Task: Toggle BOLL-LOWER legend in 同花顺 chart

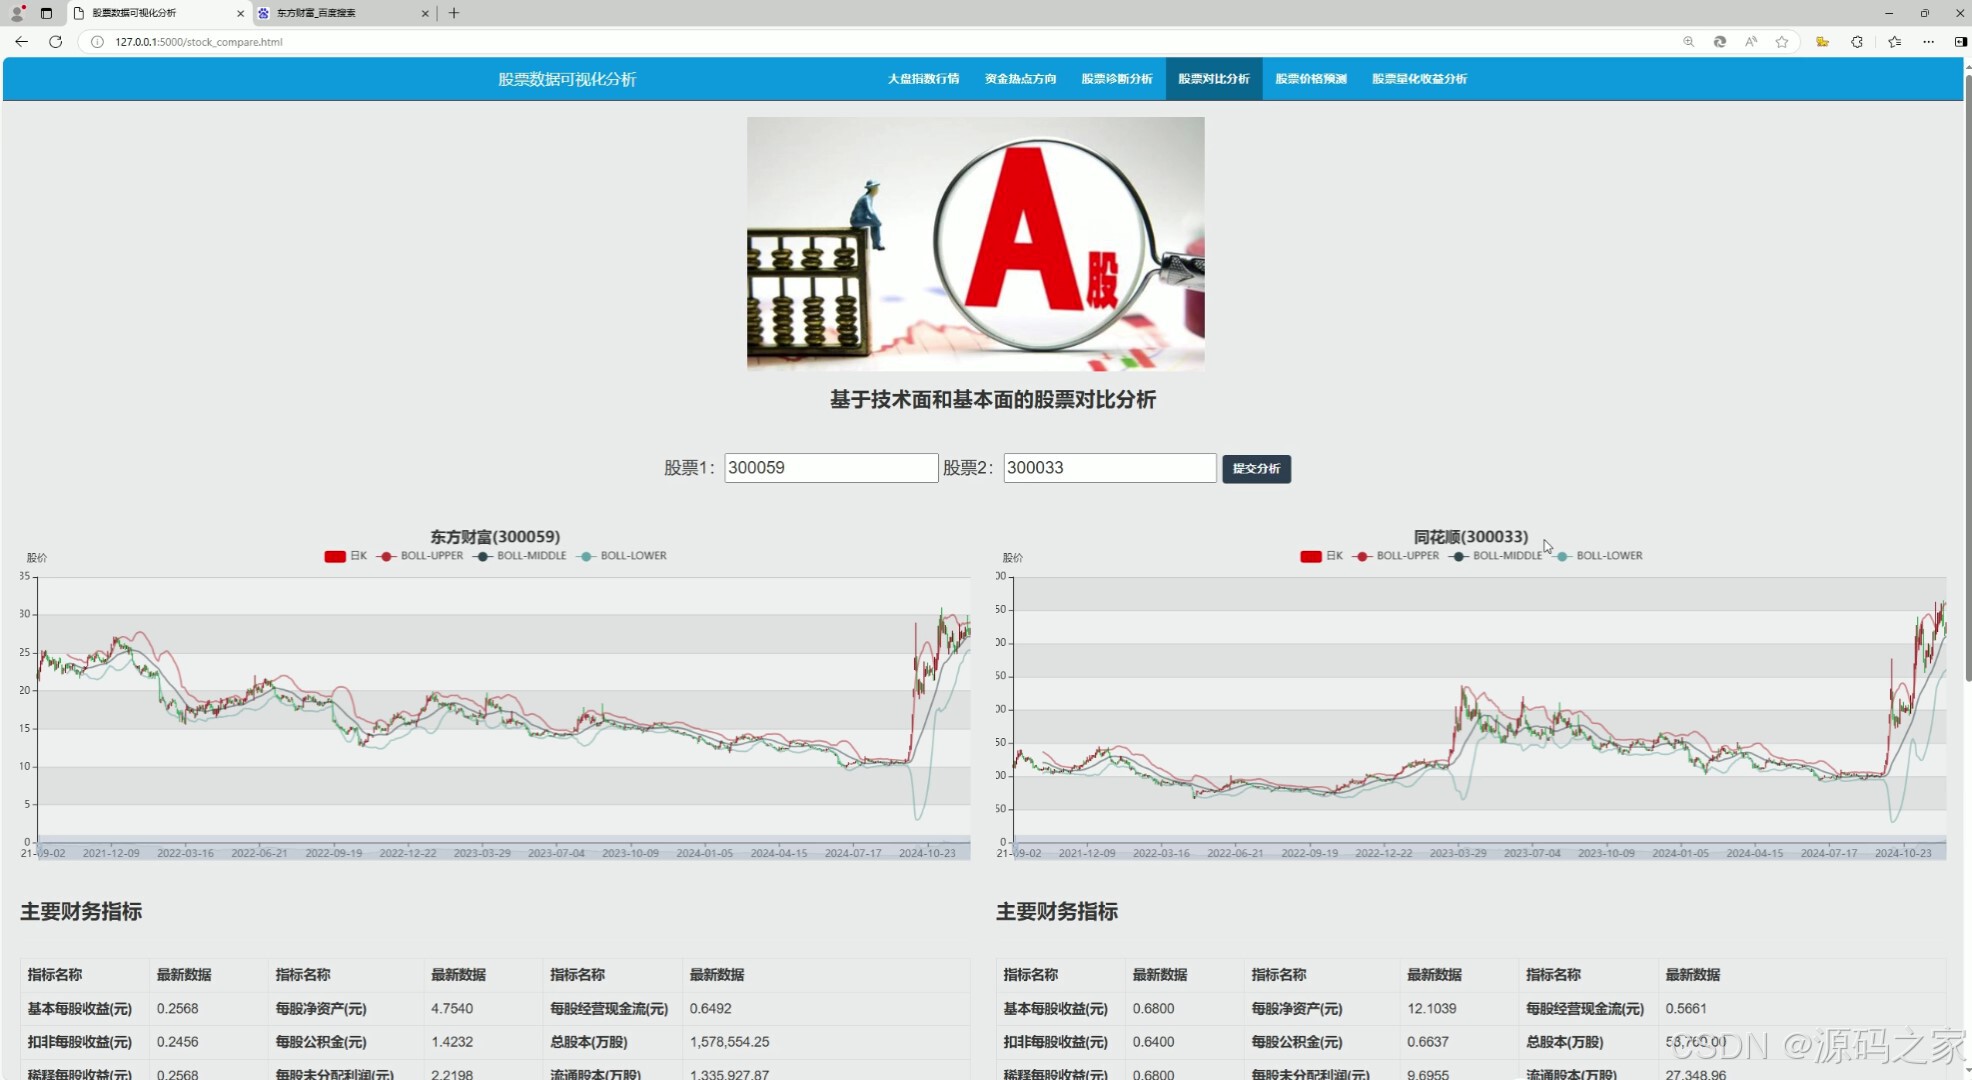Action: point(1599,556)
